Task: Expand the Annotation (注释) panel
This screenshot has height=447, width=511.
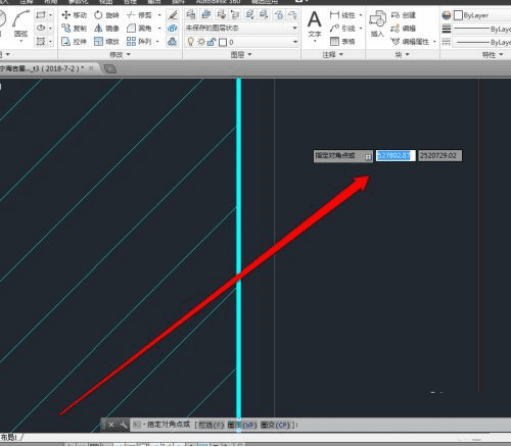Action: click(332, 54)
